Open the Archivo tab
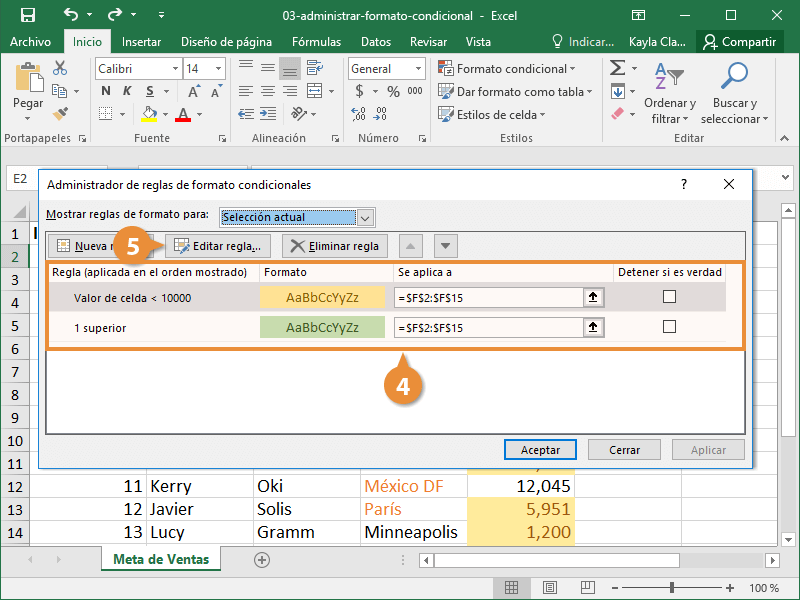Screen dimensions: 800x600 point(31,42)
